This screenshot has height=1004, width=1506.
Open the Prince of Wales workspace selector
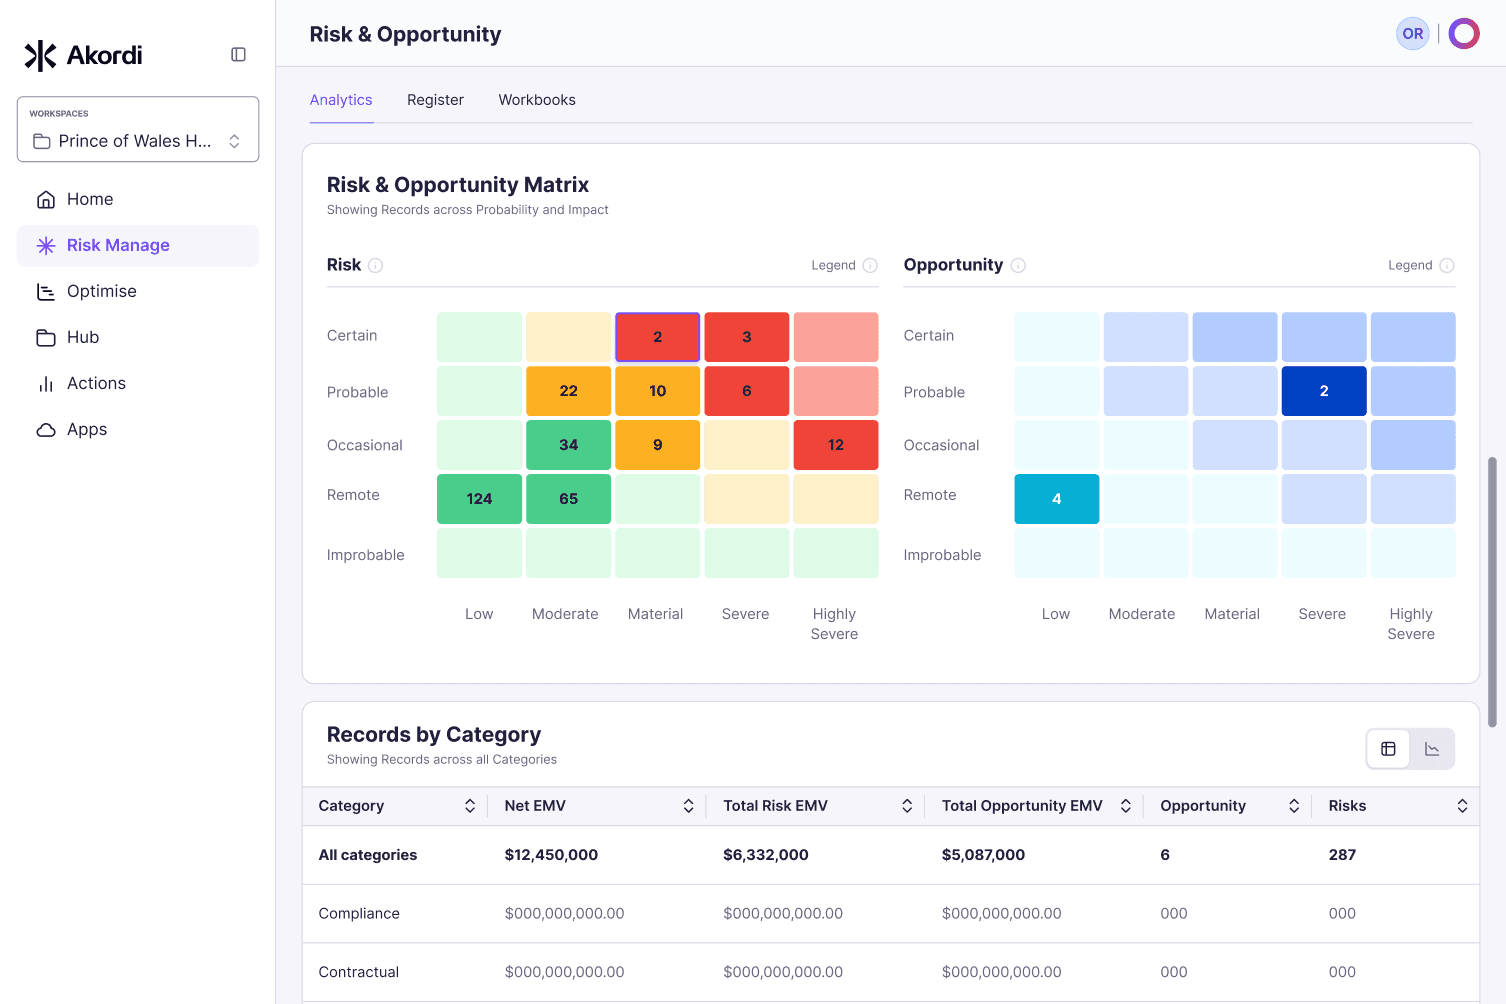(138, 129)
